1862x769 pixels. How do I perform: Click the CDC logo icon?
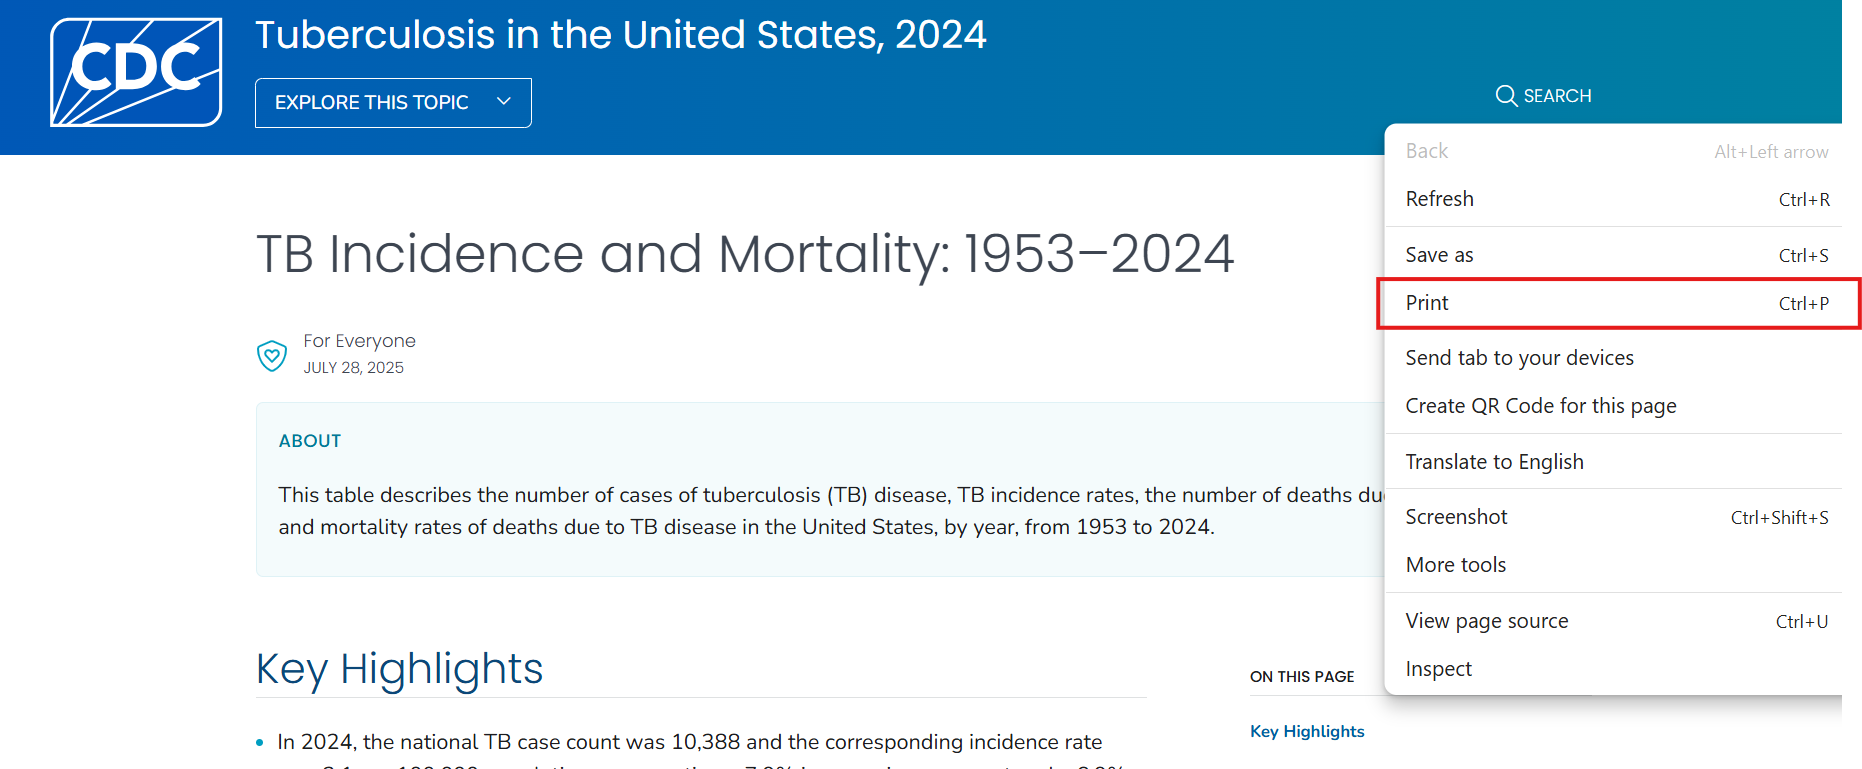(136, 72)
